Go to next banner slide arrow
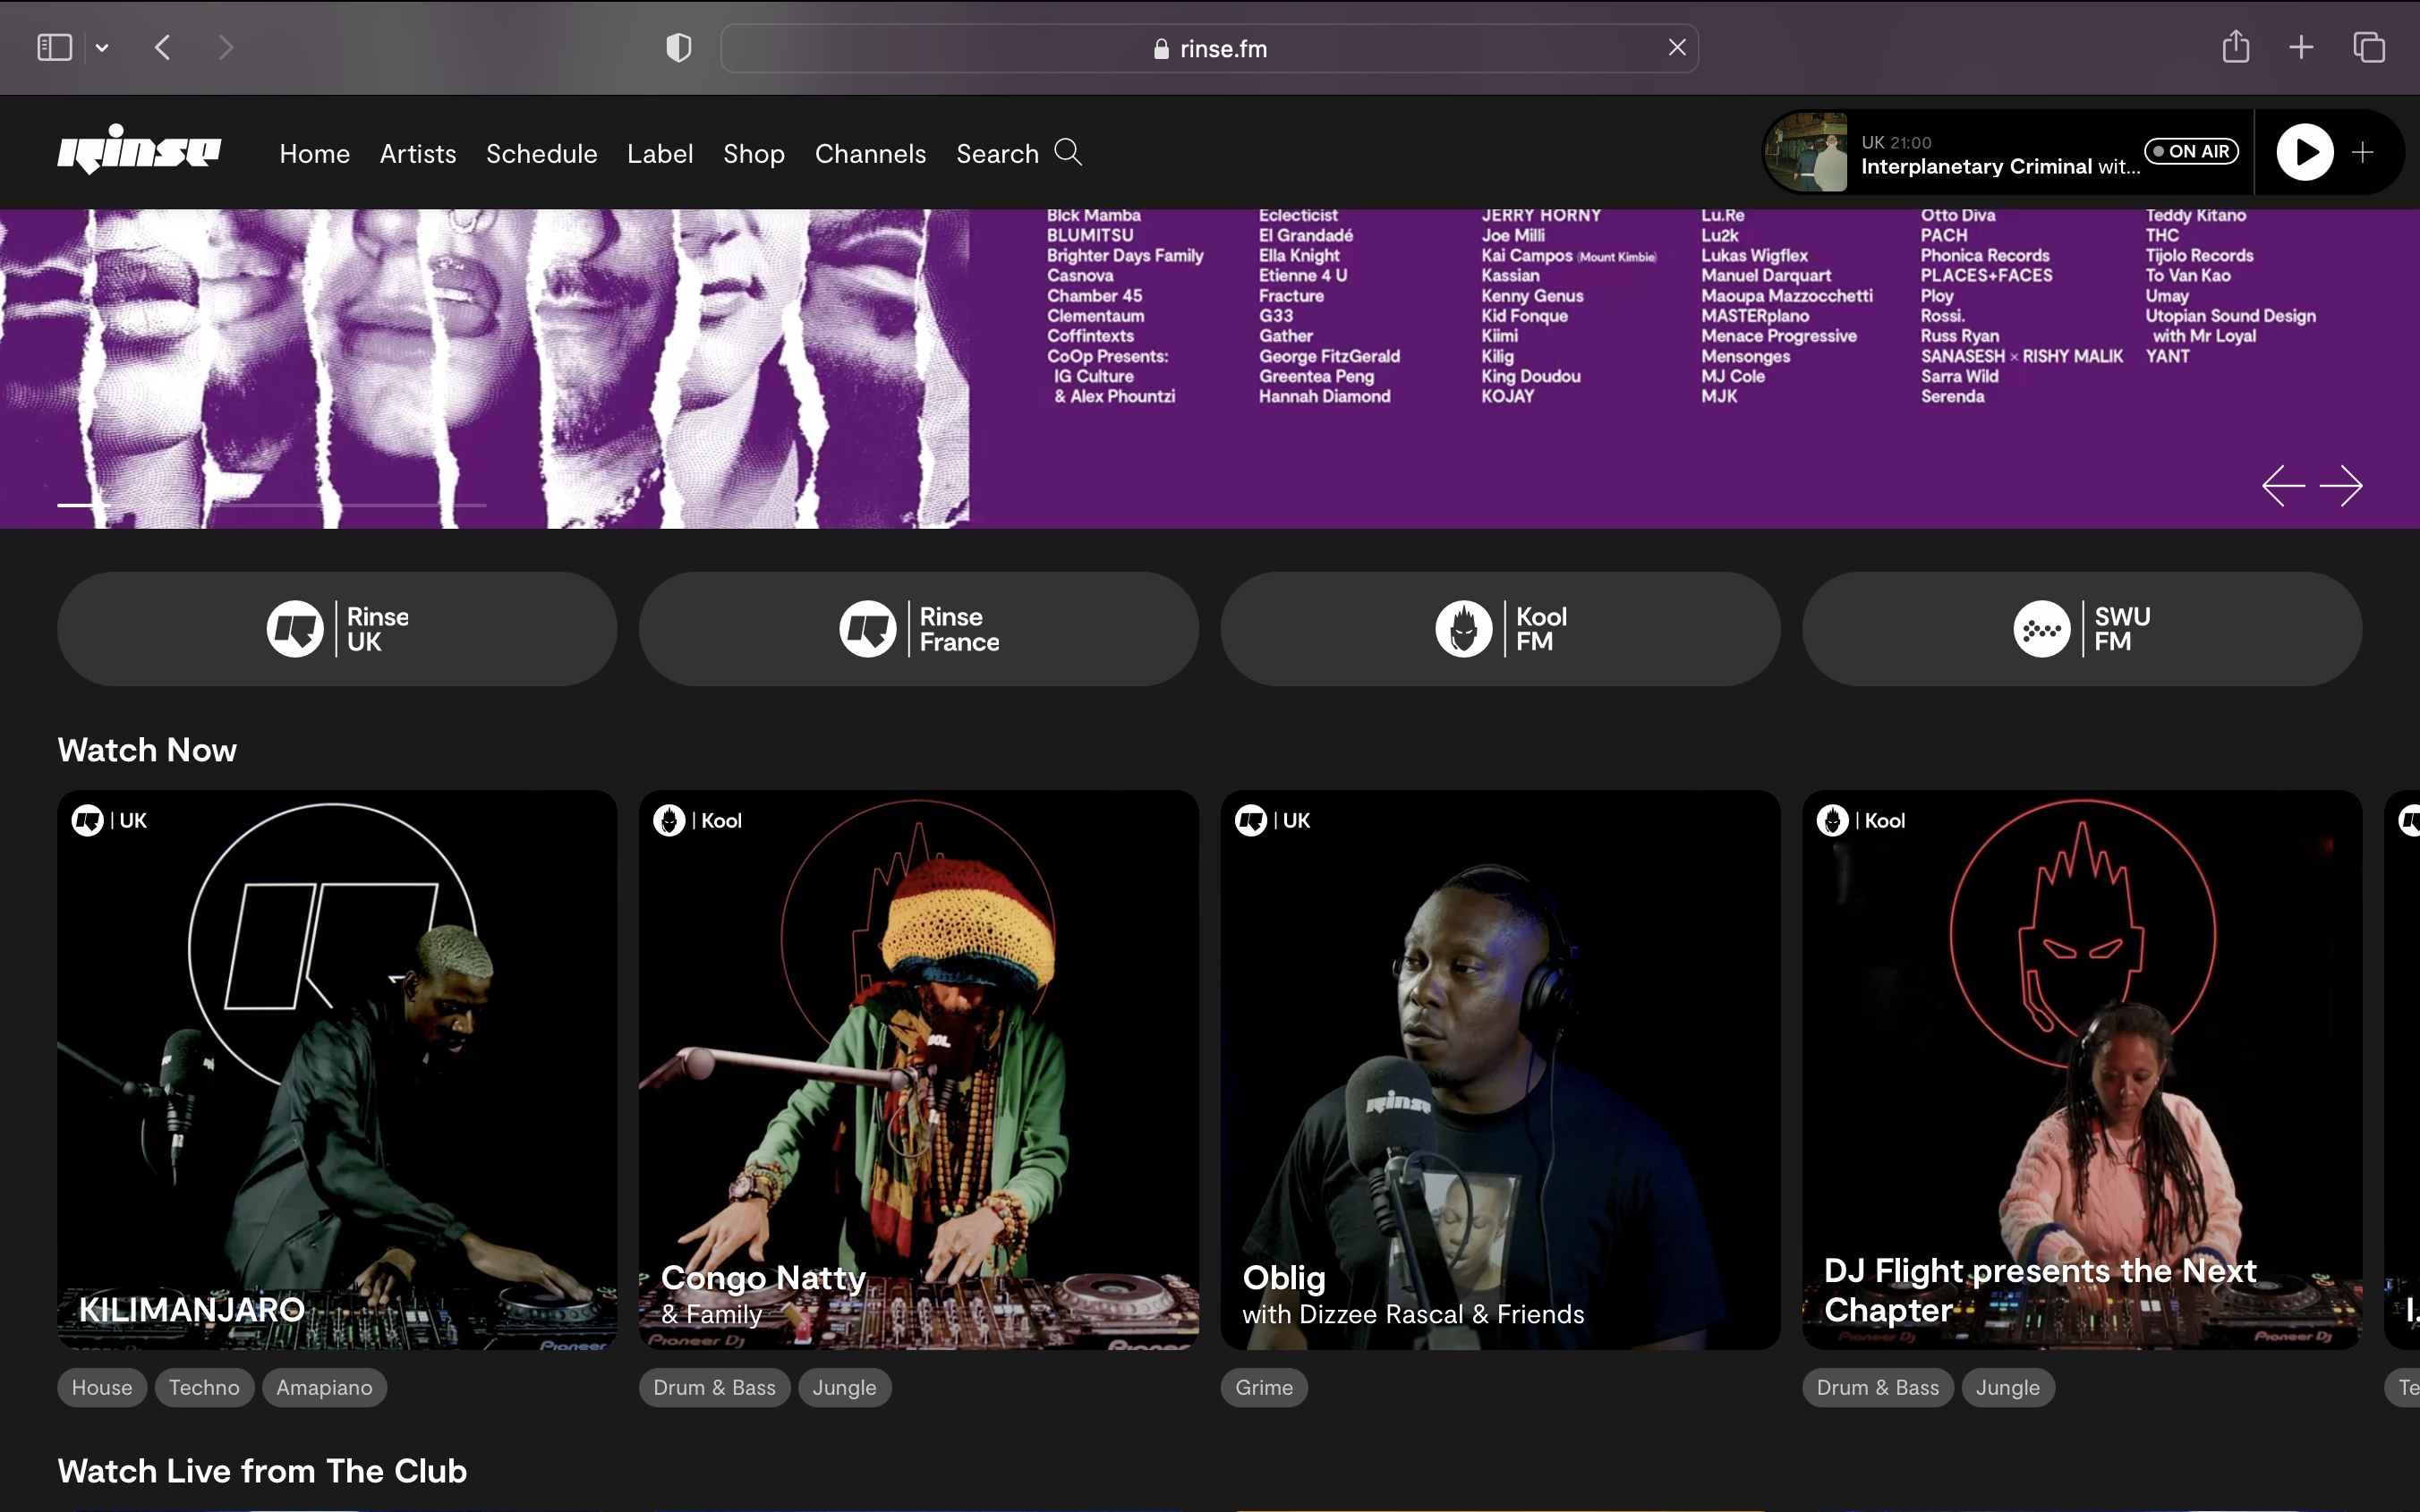Screen dimensions: 2420x1512 point(2341,486)
